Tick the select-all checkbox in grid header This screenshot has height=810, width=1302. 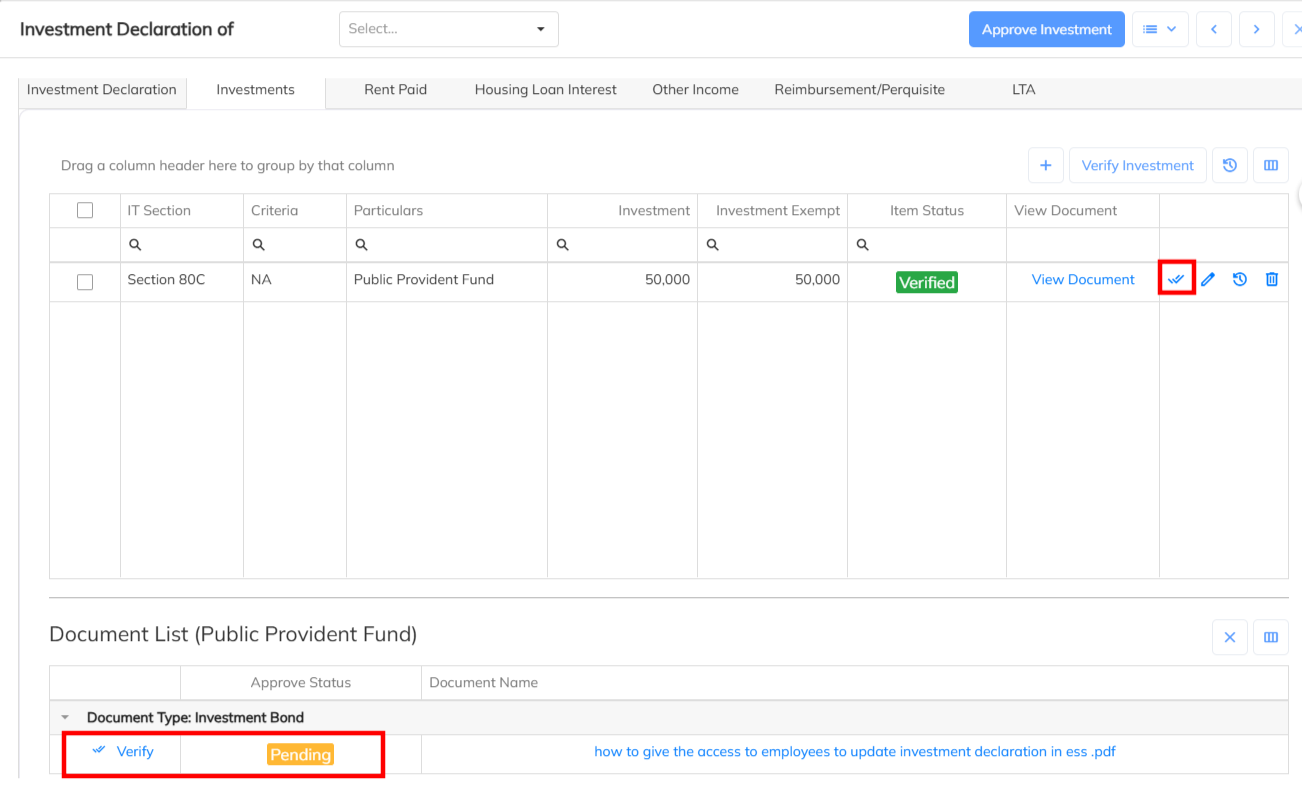(85, 211)
